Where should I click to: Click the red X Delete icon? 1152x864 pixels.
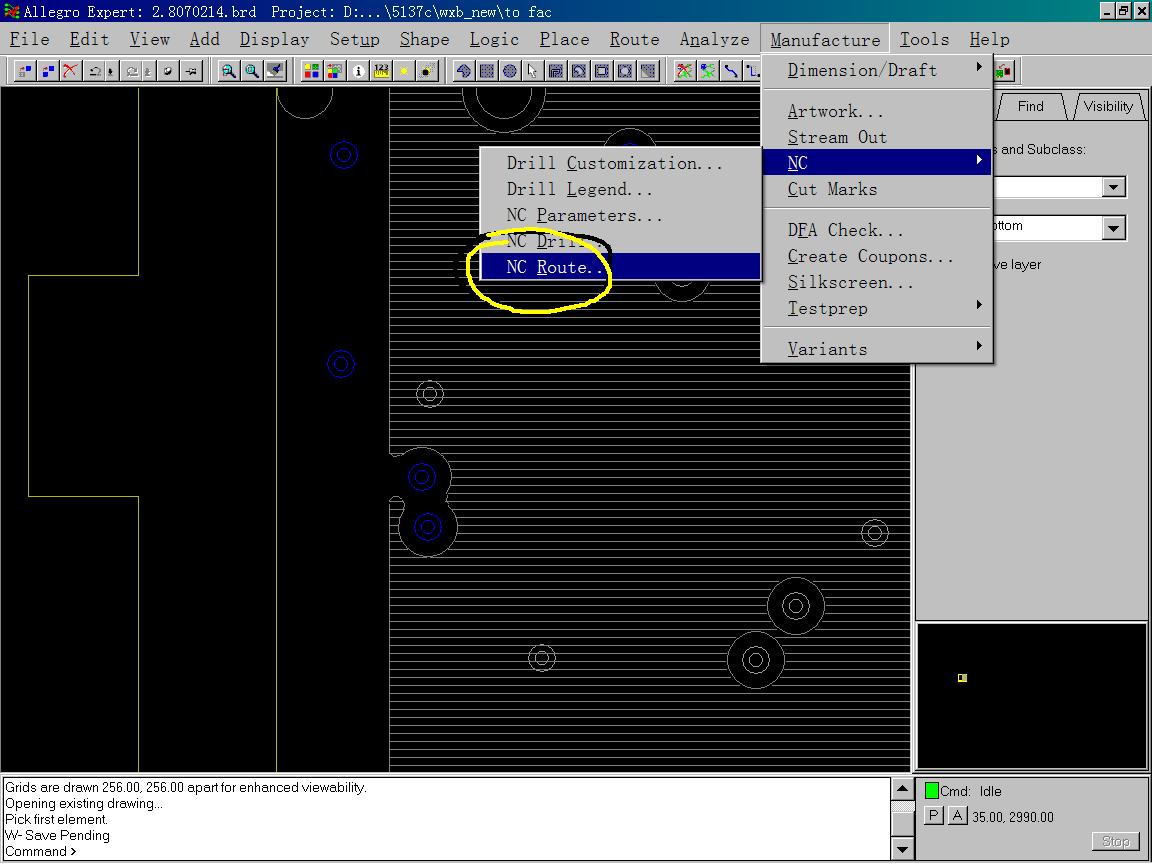(x=71, y=71)
